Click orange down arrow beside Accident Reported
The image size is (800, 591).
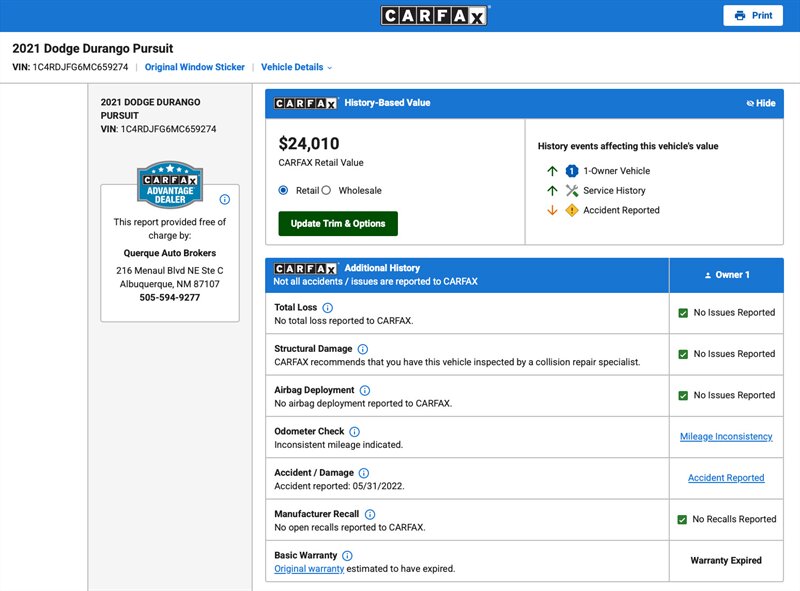(552, 210)
